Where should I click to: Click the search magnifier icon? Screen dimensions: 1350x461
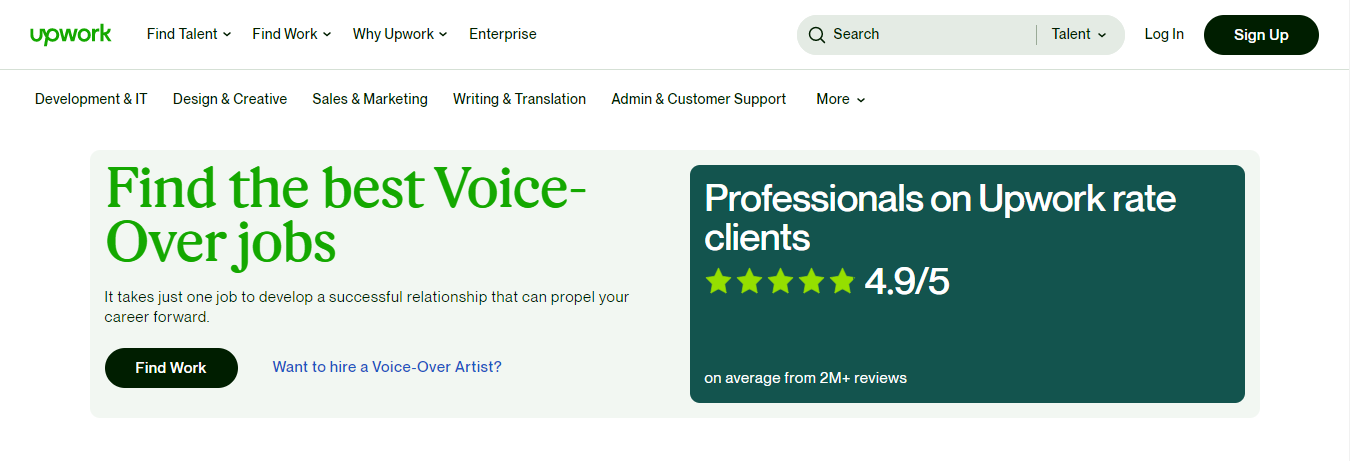(817, 35)
